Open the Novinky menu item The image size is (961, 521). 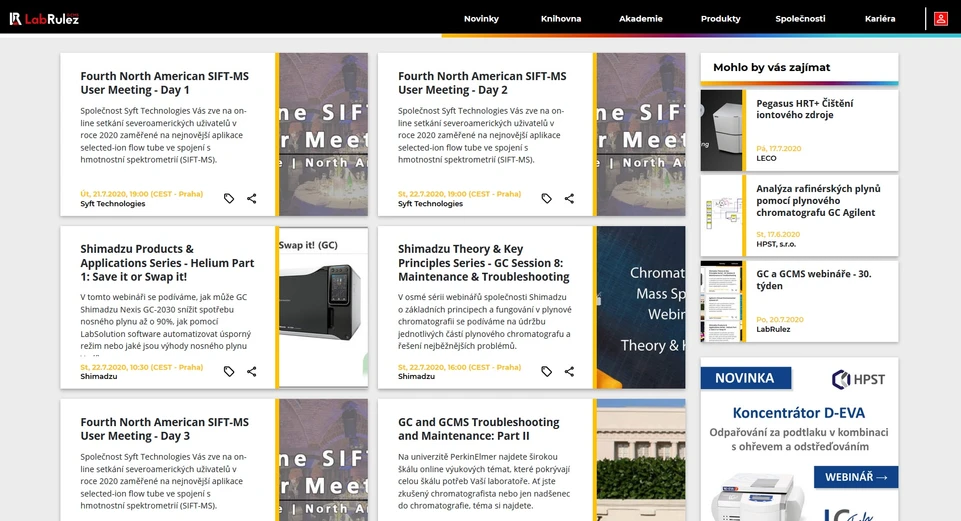coord(481,18)
